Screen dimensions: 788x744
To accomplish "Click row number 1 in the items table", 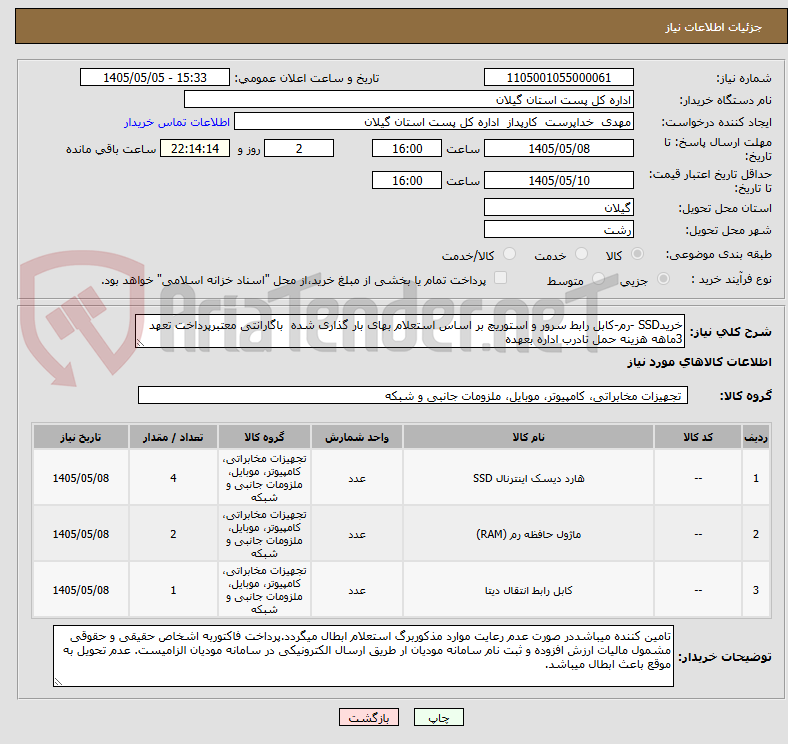I will click(x=755, y=478).
